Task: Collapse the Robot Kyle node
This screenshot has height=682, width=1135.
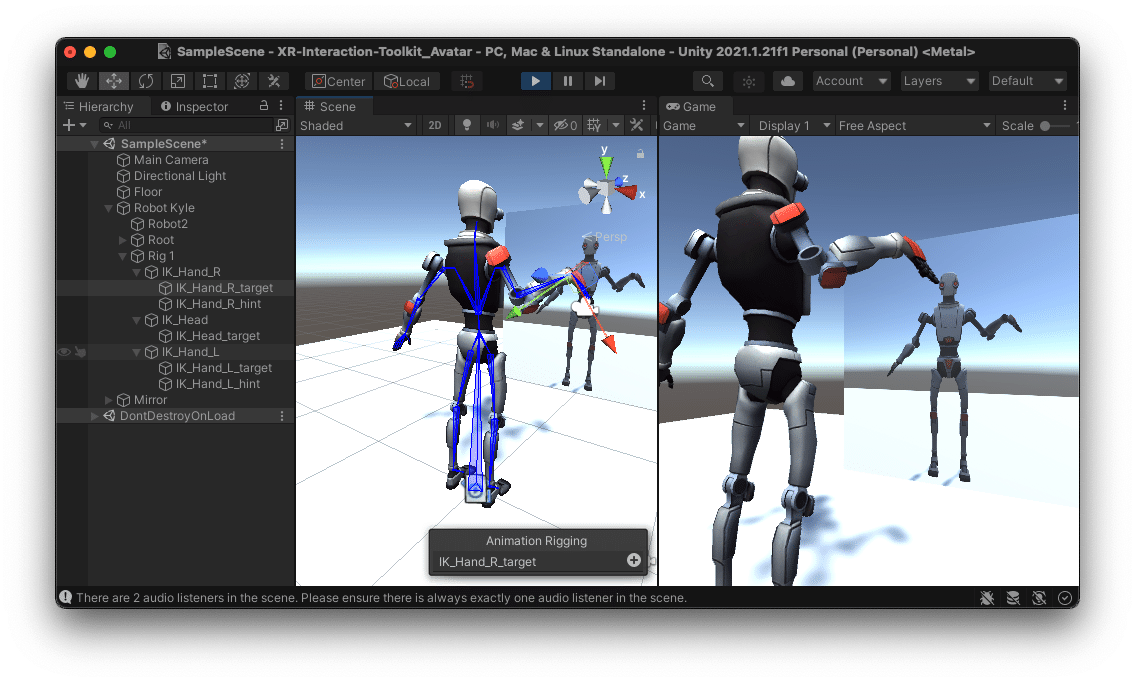Action: tap(109, 208)
